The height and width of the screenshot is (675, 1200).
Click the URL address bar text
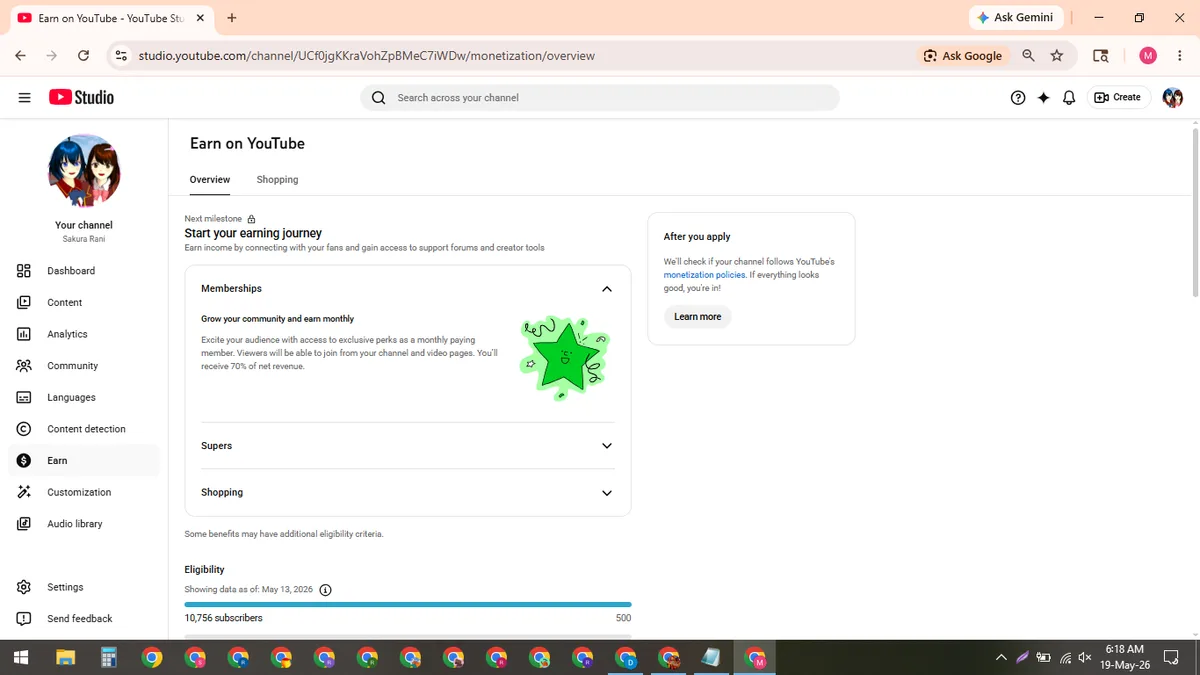point(366,56)
